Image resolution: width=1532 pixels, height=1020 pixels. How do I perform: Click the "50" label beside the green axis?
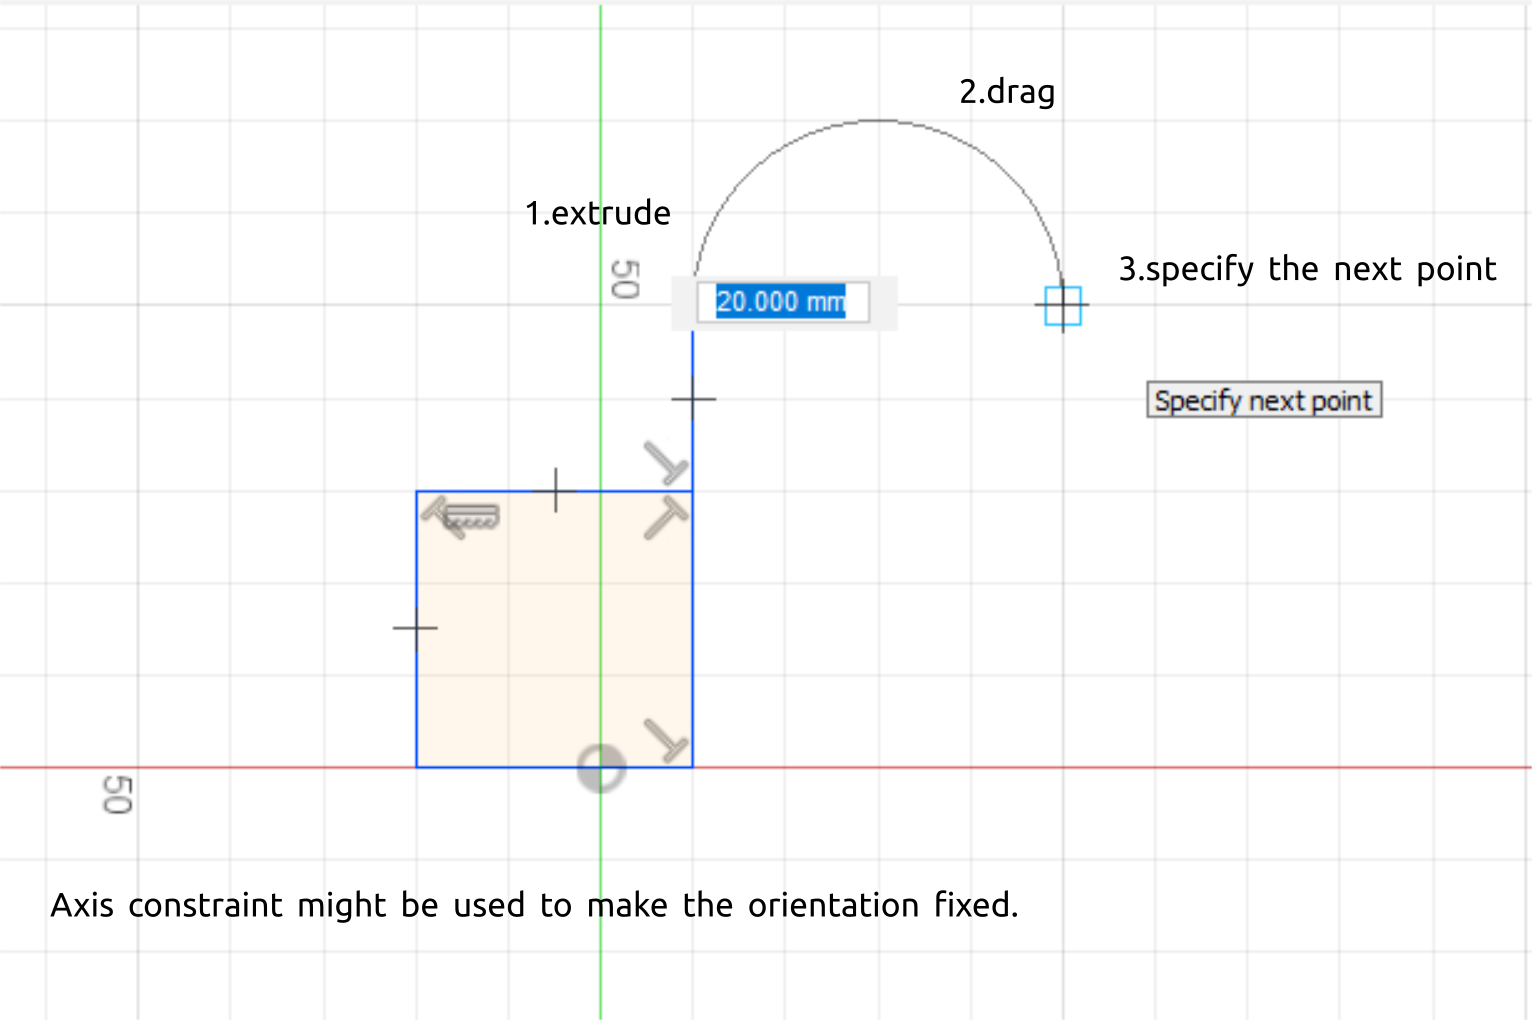(x=625, y=279)
